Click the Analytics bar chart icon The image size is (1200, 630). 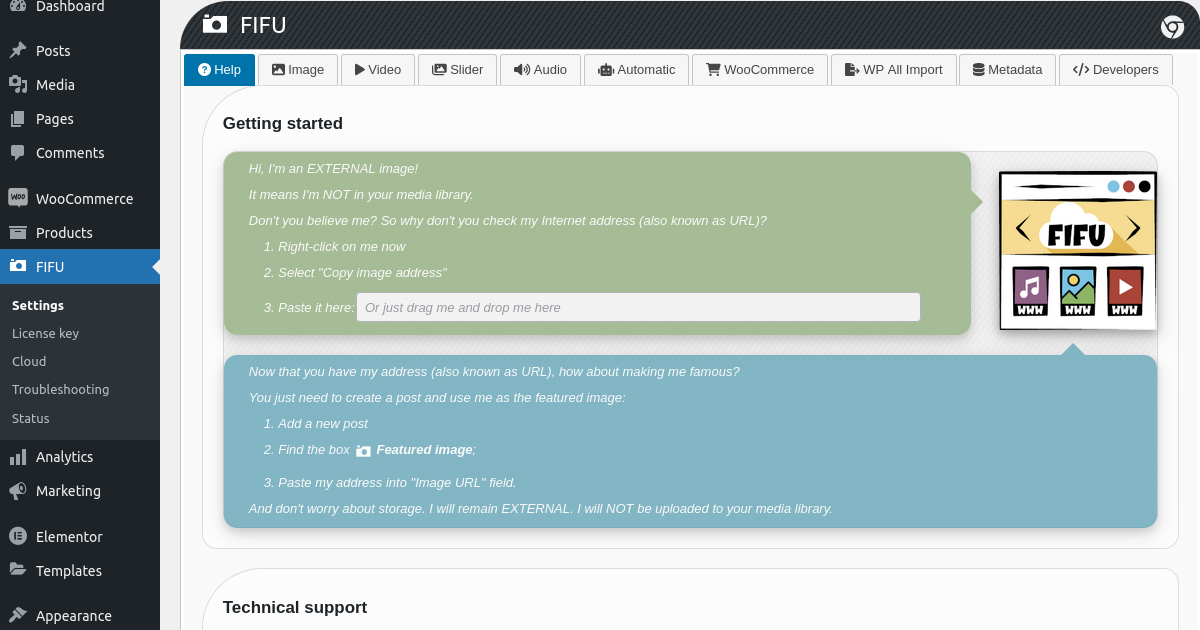point(18,457)
